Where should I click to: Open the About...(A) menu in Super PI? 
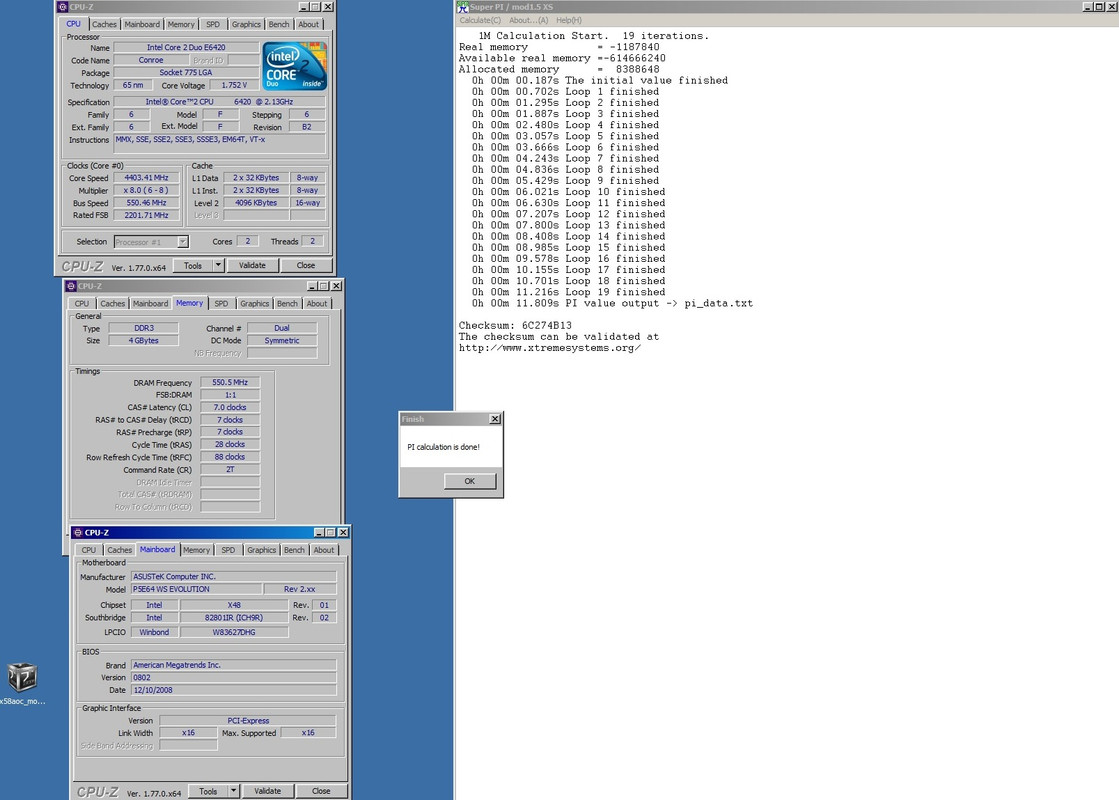528,20
